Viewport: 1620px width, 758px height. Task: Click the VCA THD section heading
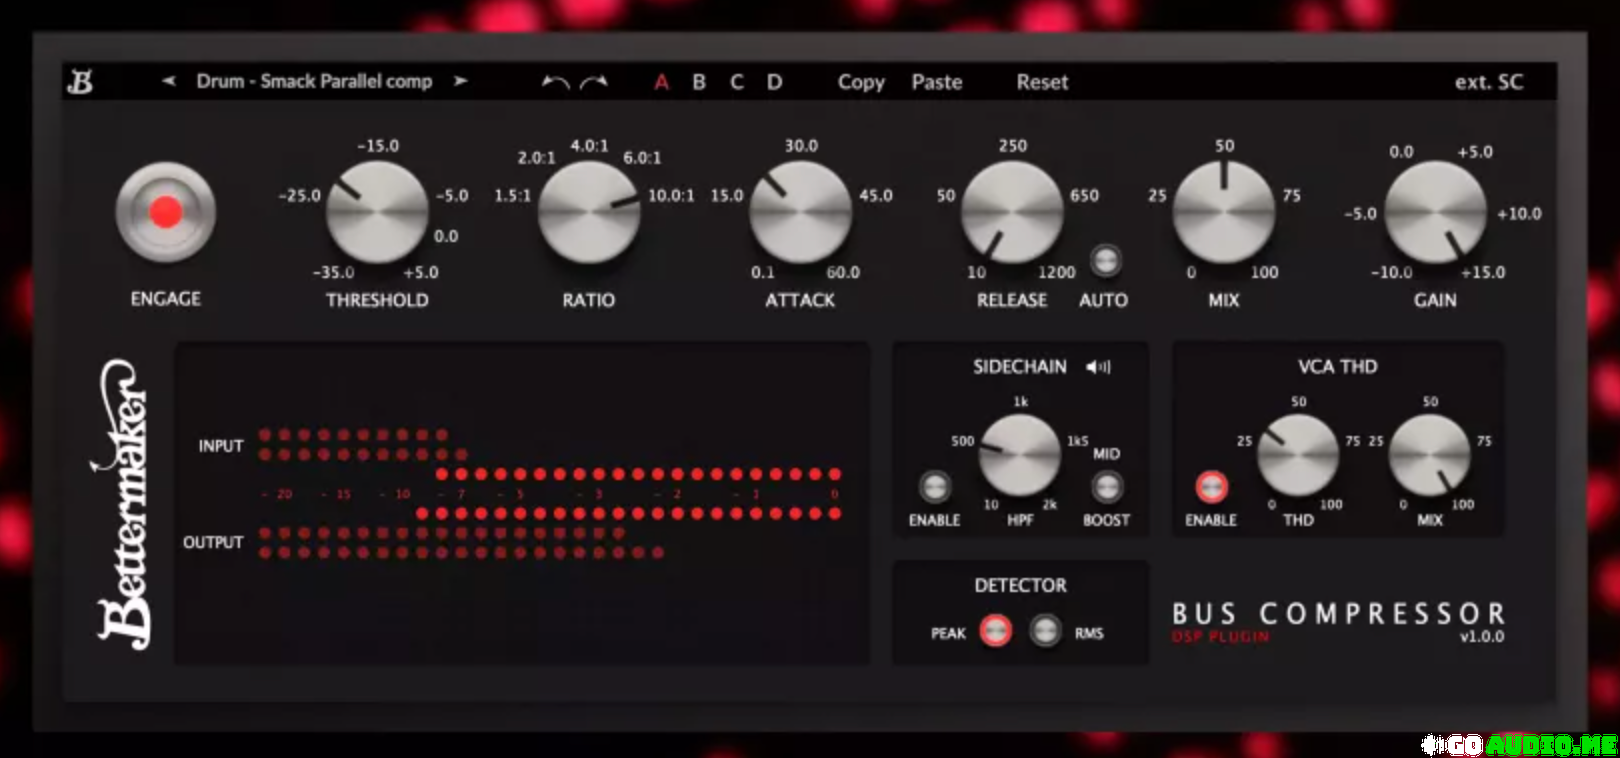[x=1338, y=367]
